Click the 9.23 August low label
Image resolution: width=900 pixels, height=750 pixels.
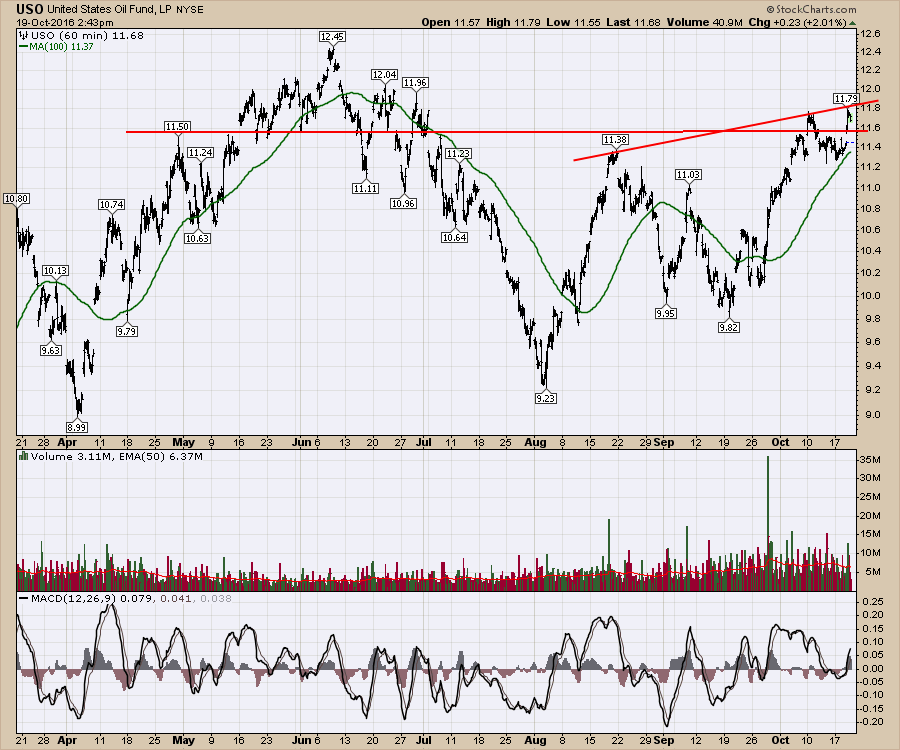546,398
